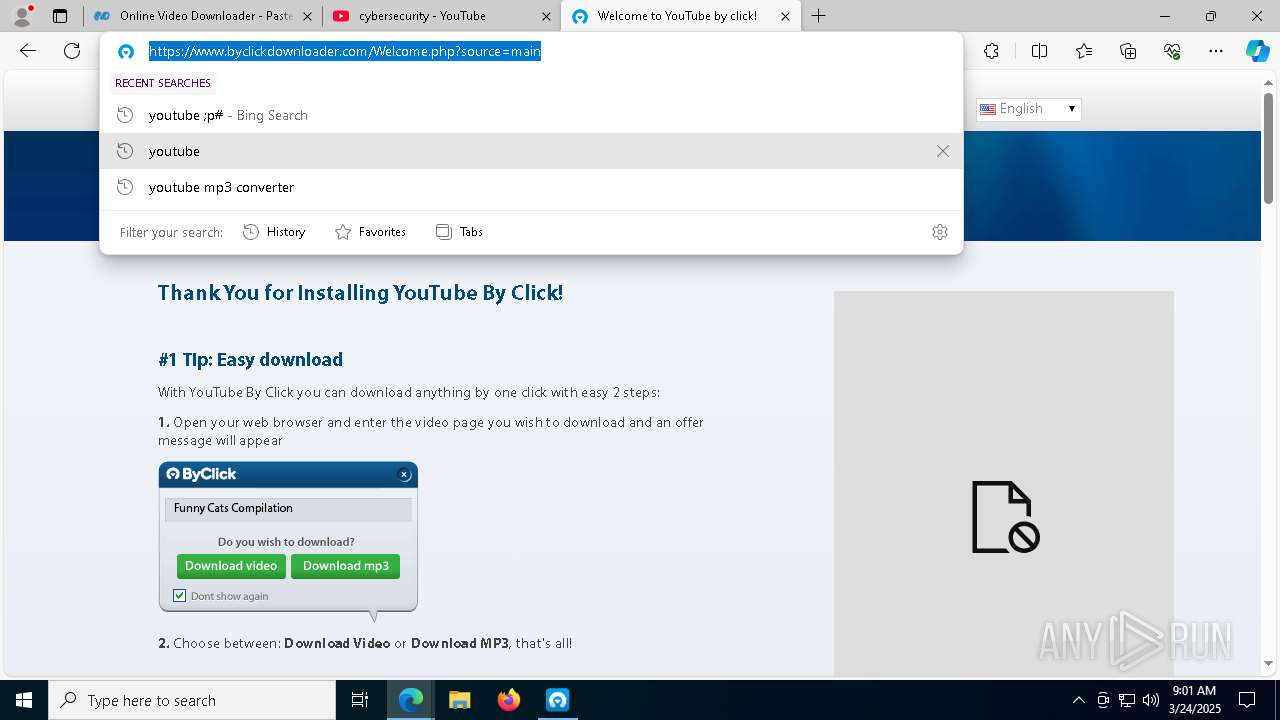Screen dimensions: 1280x720
Task: Open YouTube By Click taskbar app
Action: coord(558,700)
